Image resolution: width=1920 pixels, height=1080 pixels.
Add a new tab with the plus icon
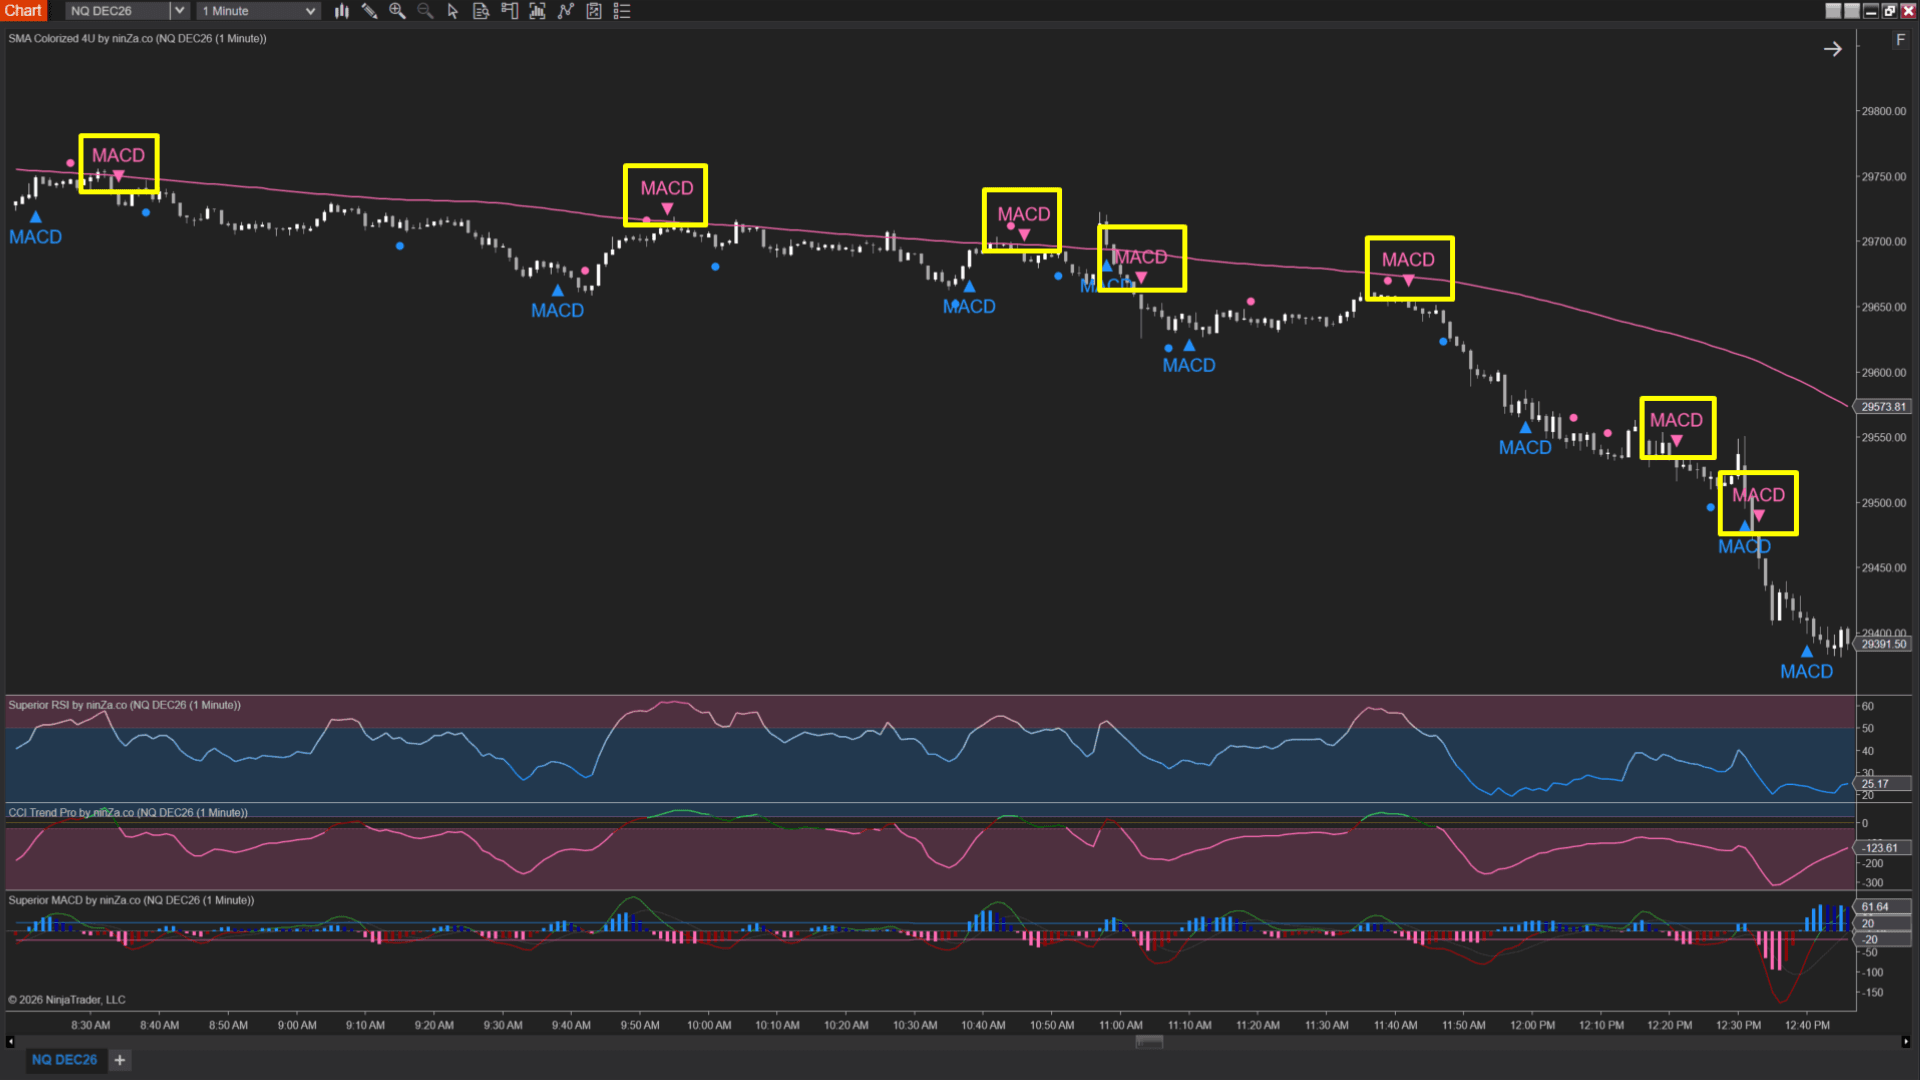coord(120,1060)
